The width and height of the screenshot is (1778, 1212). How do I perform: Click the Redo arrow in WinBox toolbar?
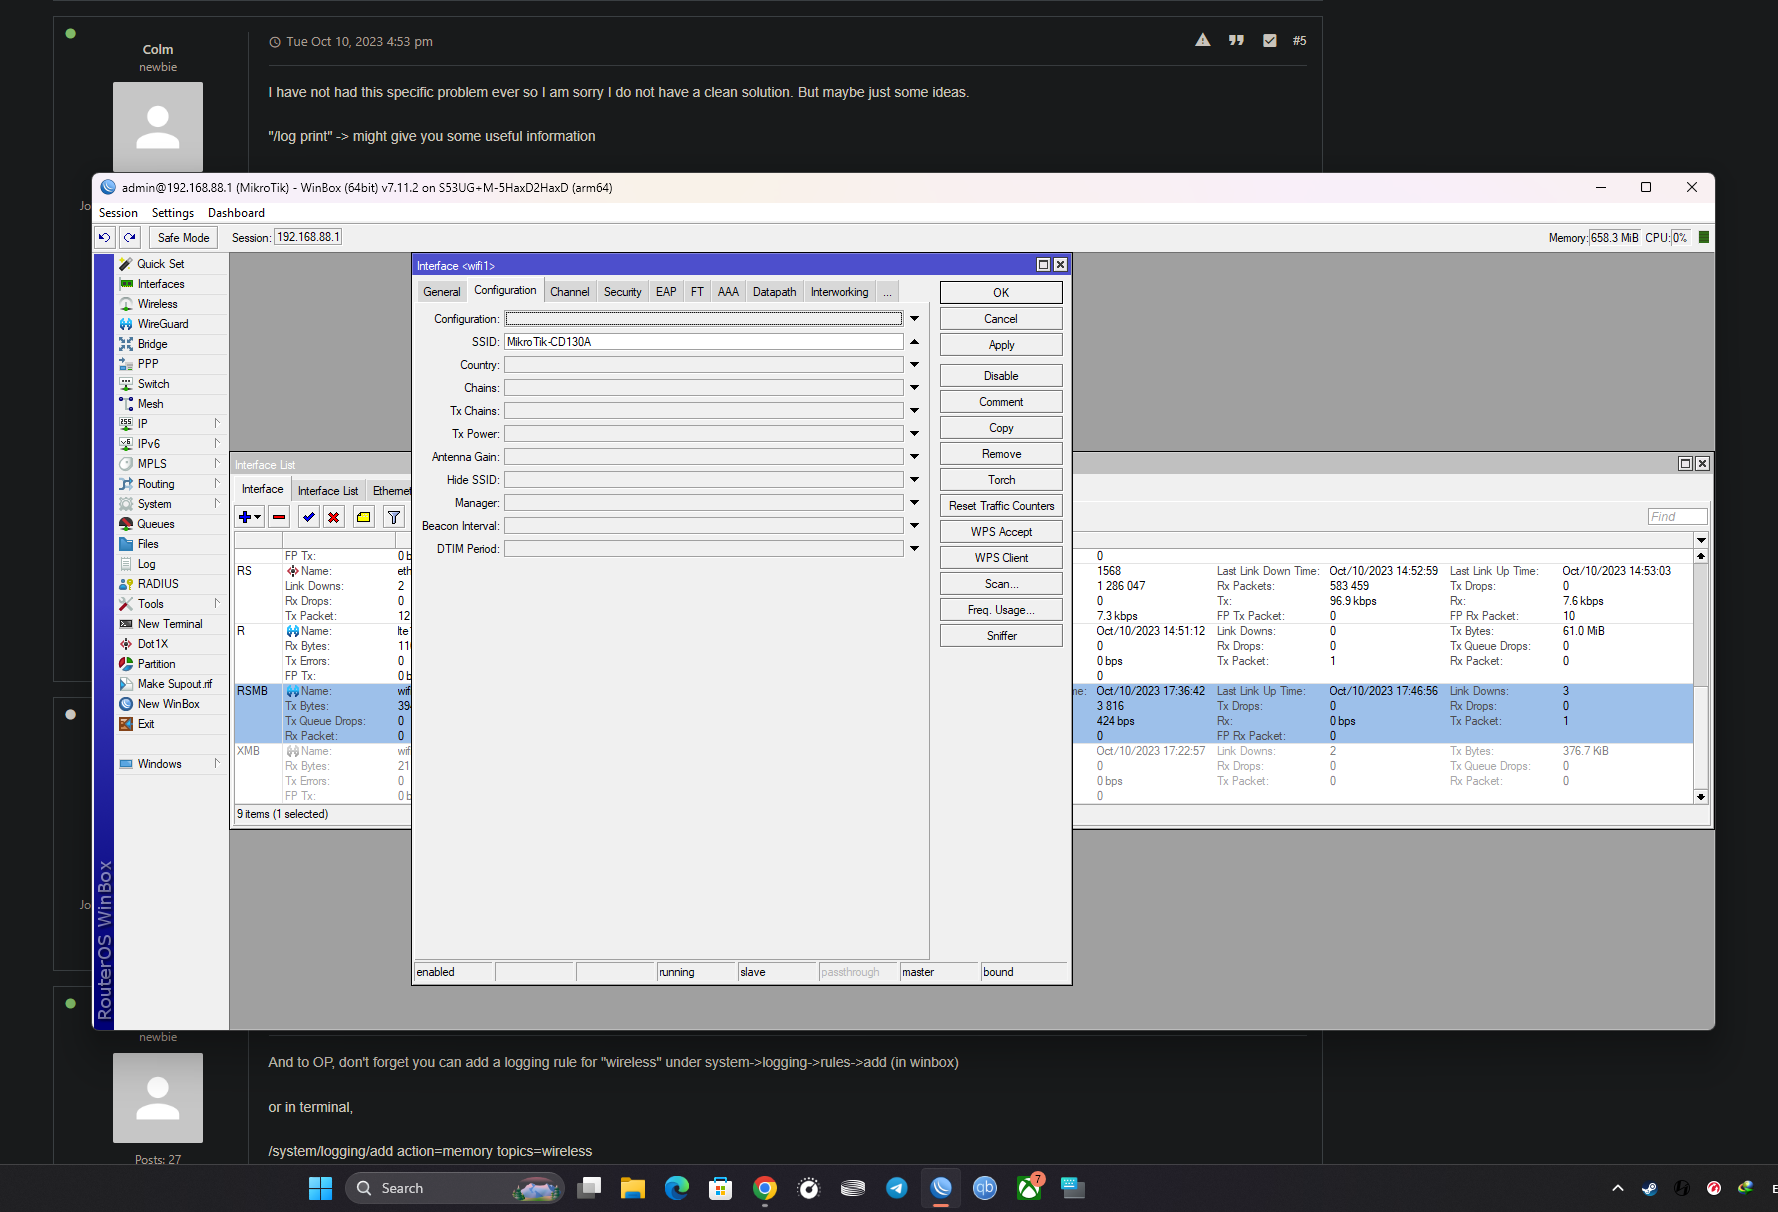pos(130,237)
